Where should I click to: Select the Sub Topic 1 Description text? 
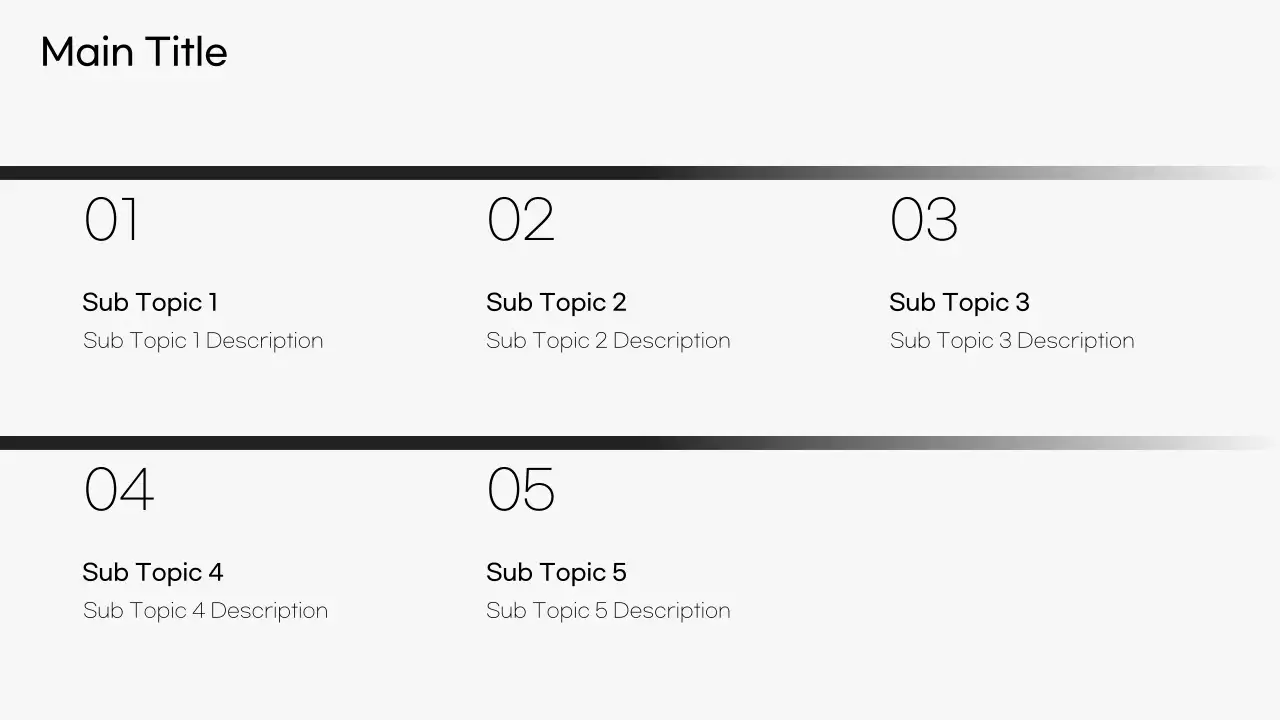203,341
